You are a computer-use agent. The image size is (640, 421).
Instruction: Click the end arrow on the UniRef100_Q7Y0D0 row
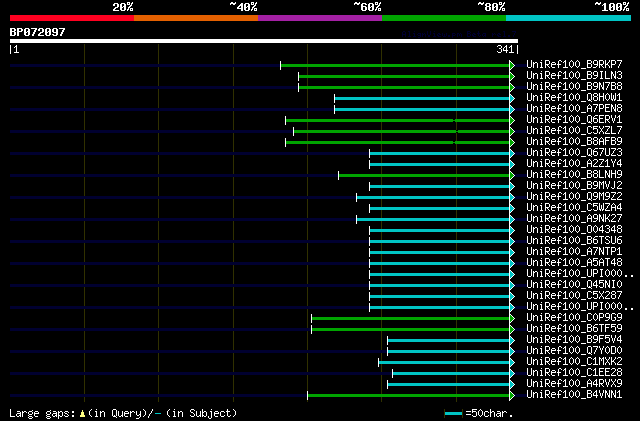click(512, 352)
